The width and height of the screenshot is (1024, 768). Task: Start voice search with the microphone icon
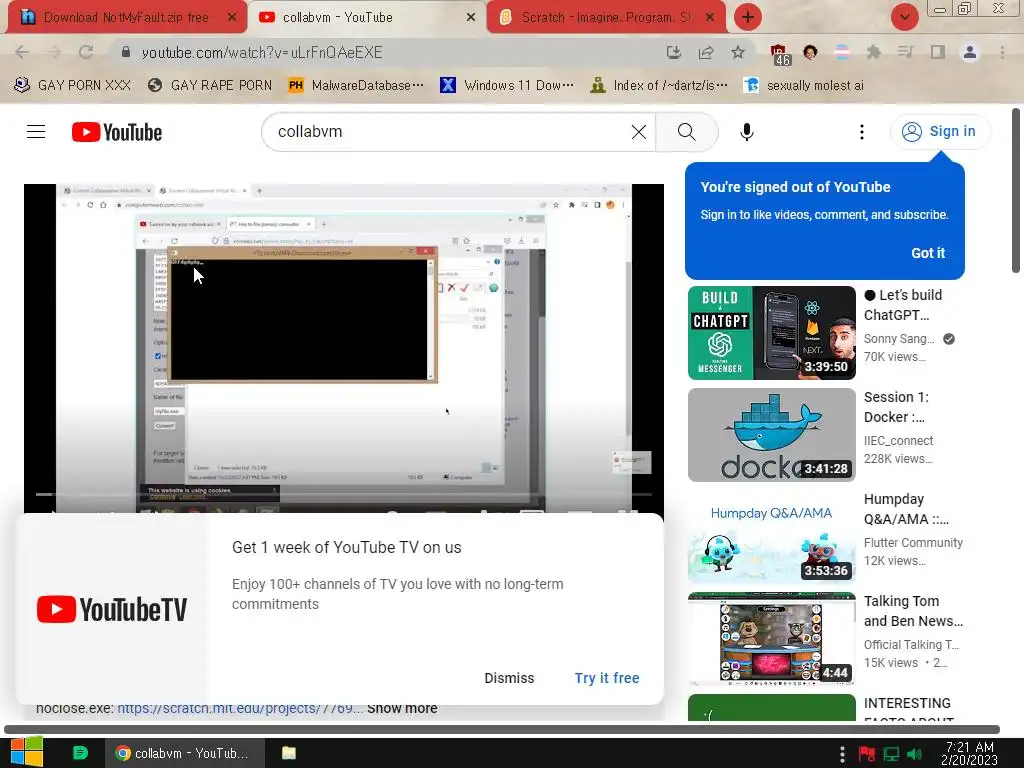746,132
